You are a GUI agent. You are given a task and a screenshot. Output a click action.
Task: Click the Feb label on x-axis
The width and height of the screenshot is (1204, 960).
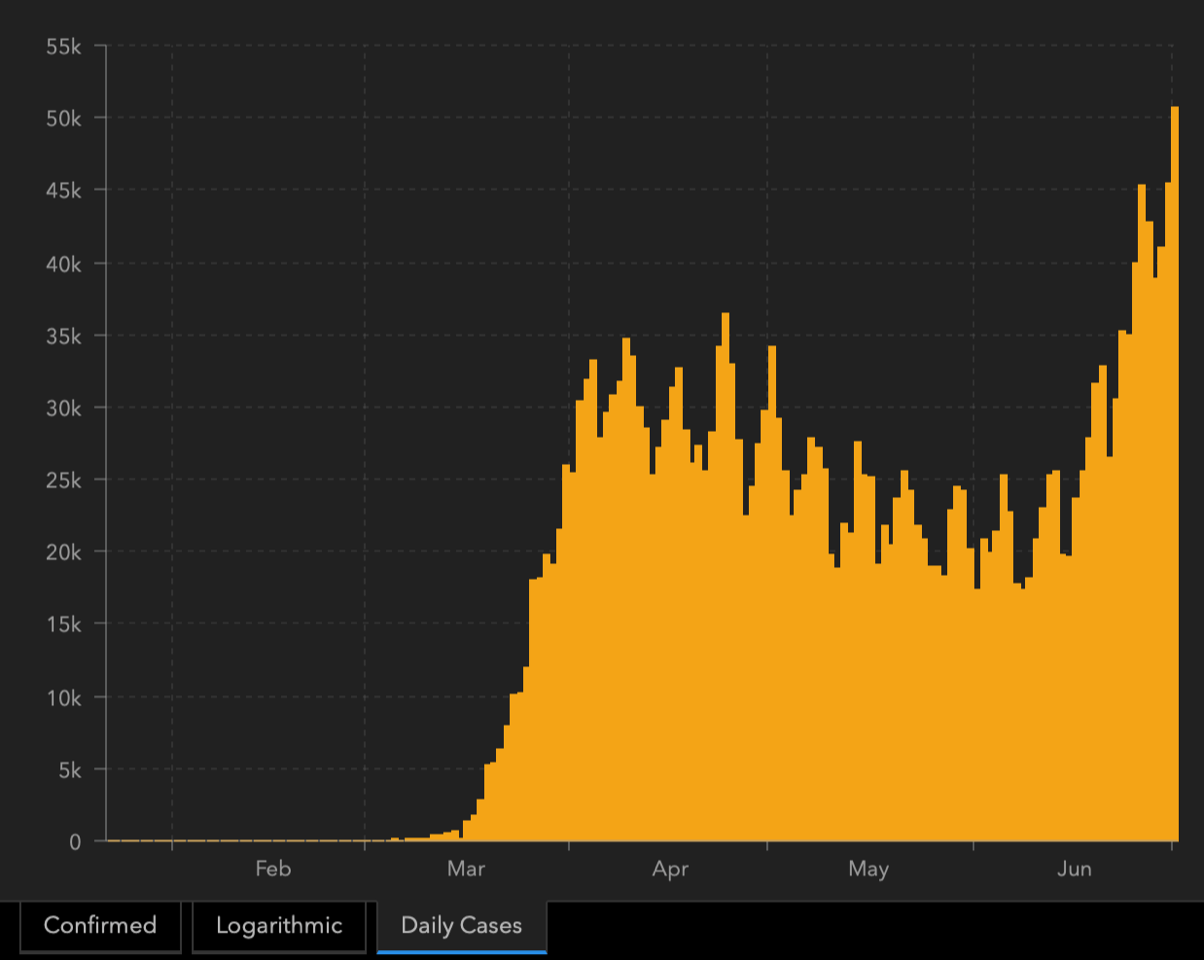273,869
